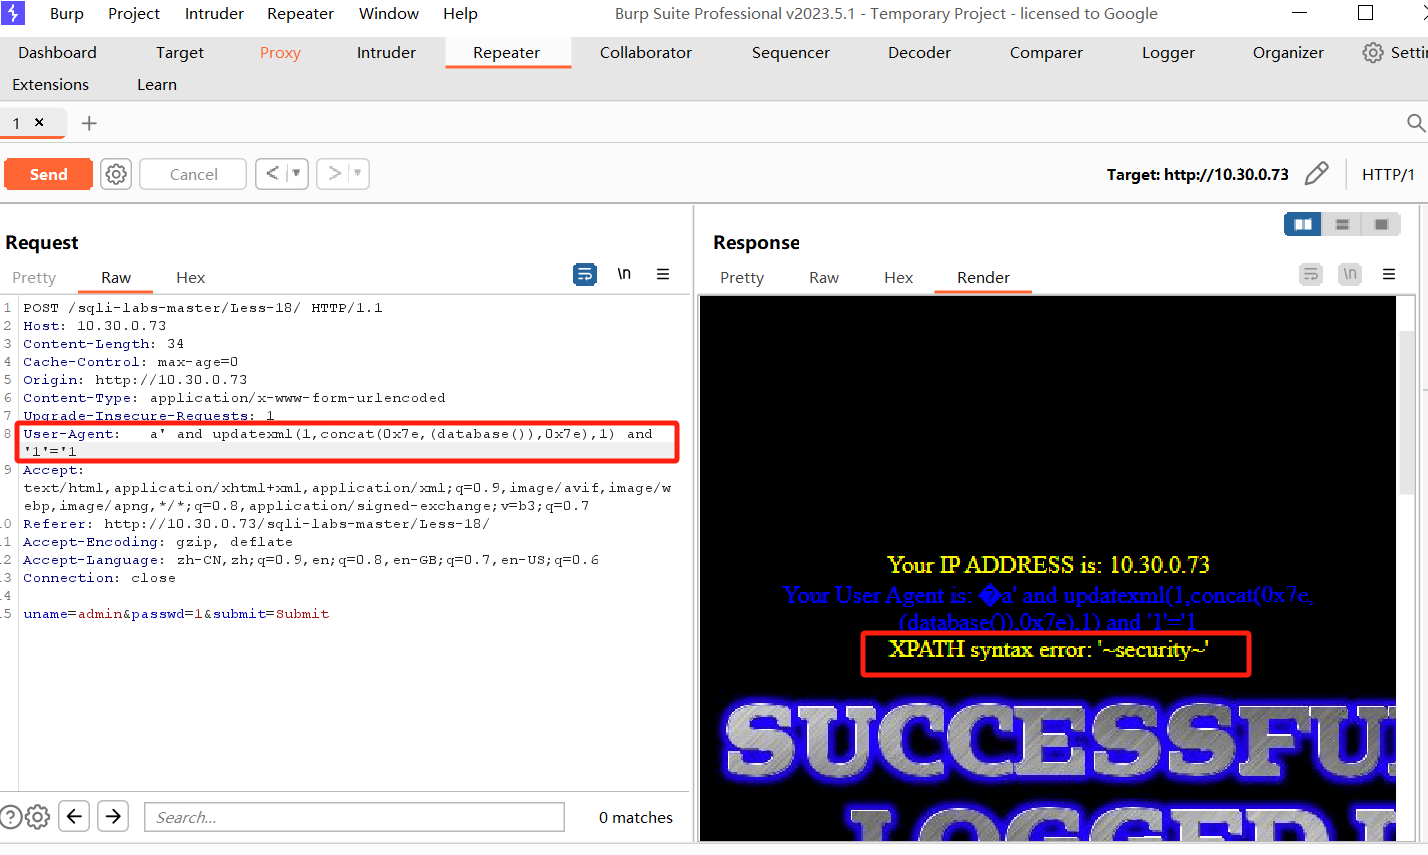Select Request Hex view tab
1428x855 pixels.
coord(190,278)
